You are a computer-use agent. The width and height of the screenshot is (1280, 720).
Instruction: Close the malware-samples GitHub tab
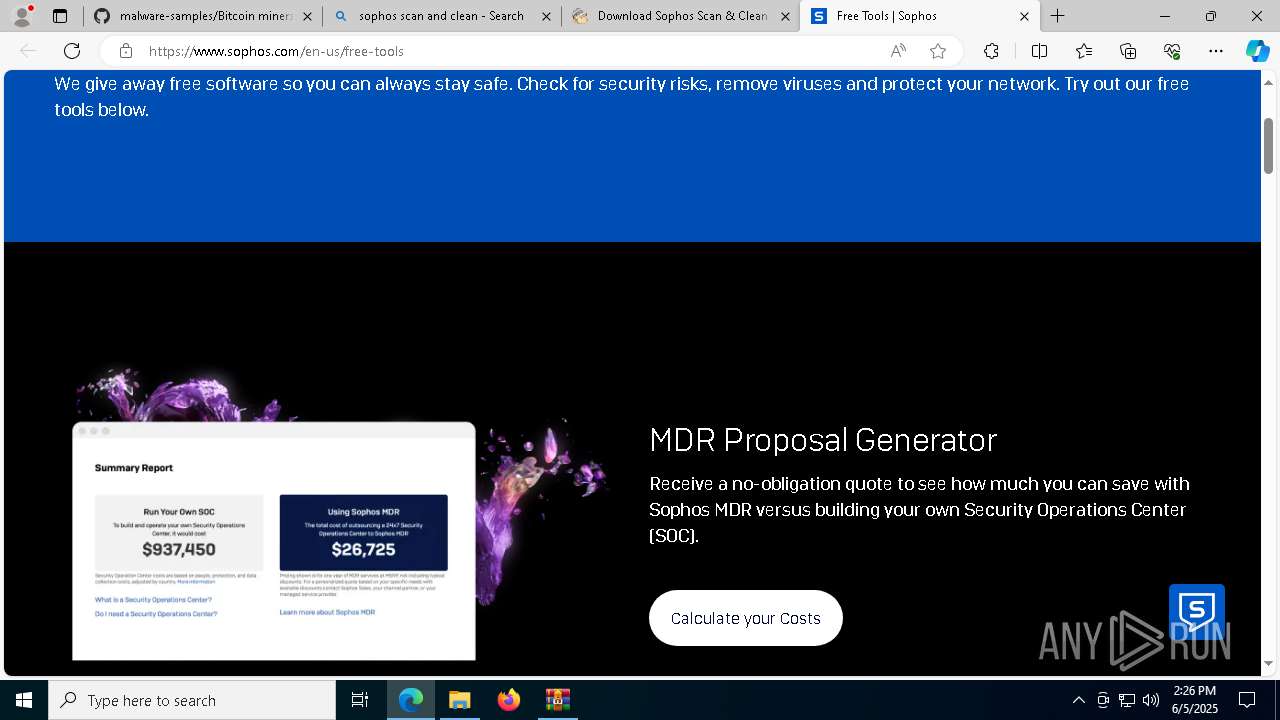(x=307, y=16)
